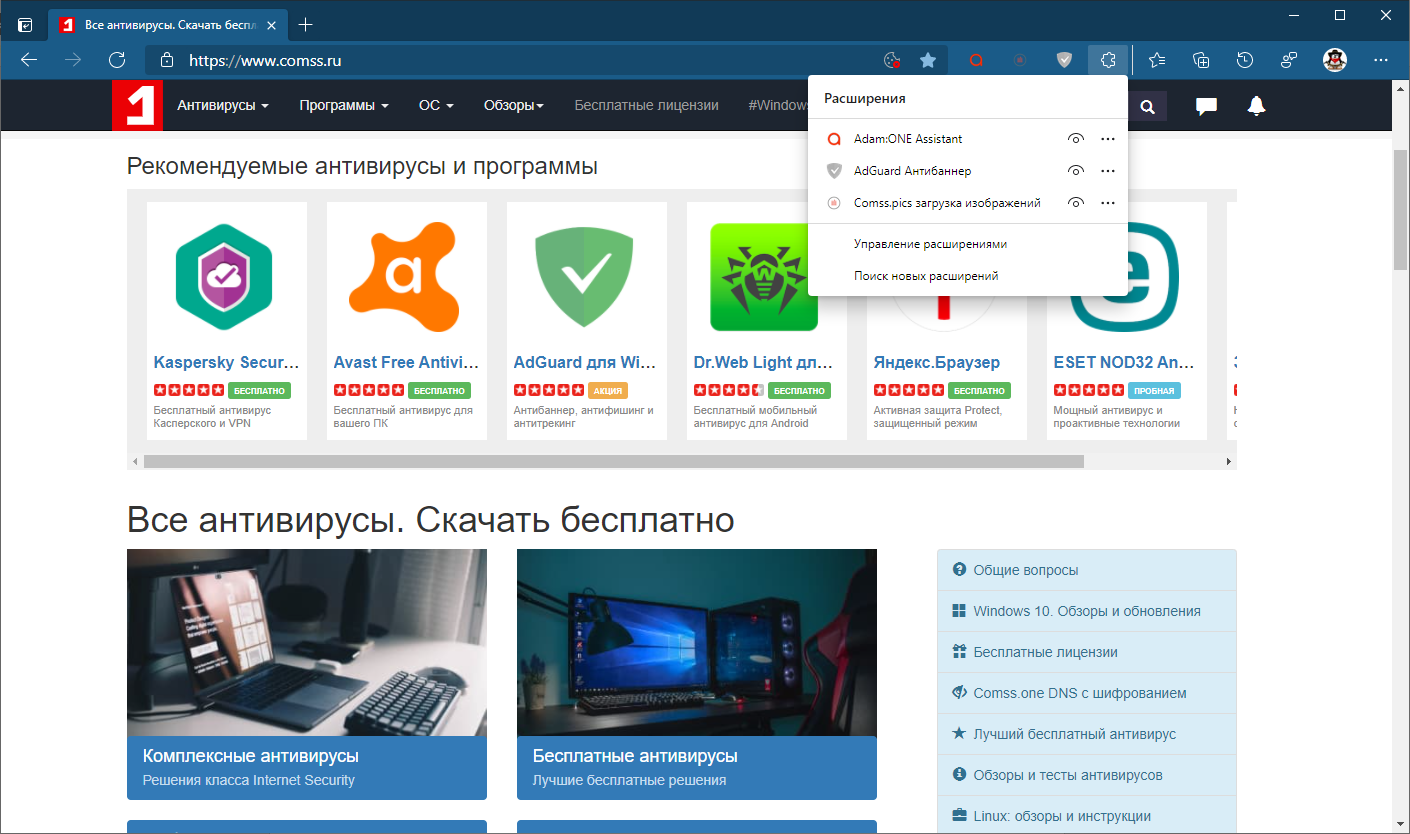Open Windows 10. Обзоры и обновления link
This screenshot has width=1410, height=834.
coord(1087,611)
